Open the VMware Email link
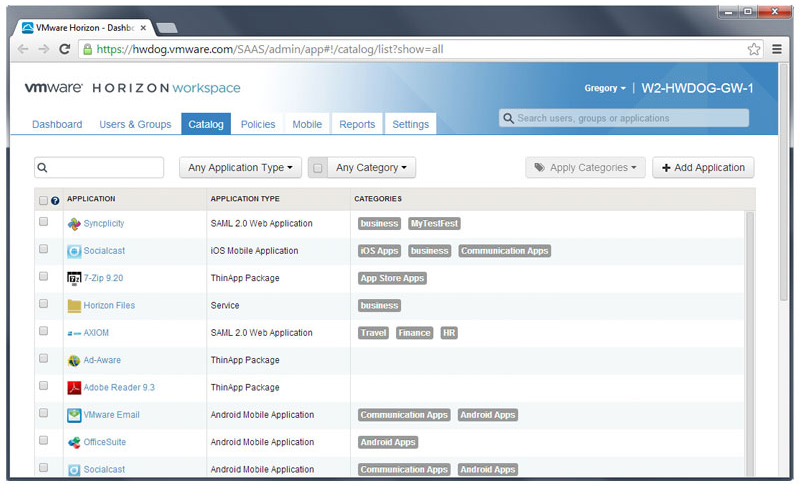 click(112, 415)
